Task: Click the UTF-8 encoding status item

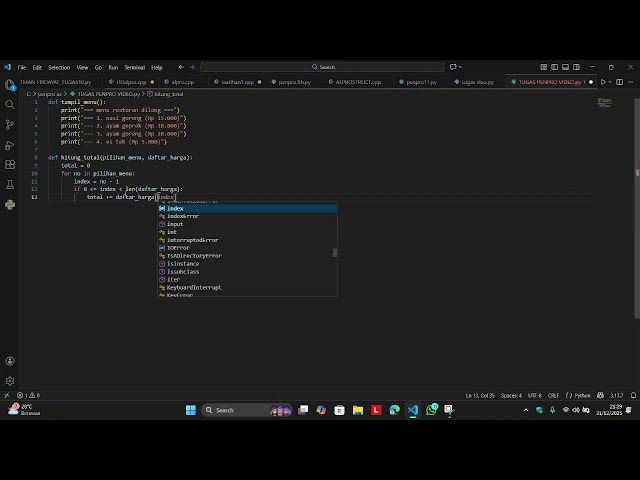Action: [535, 395]
